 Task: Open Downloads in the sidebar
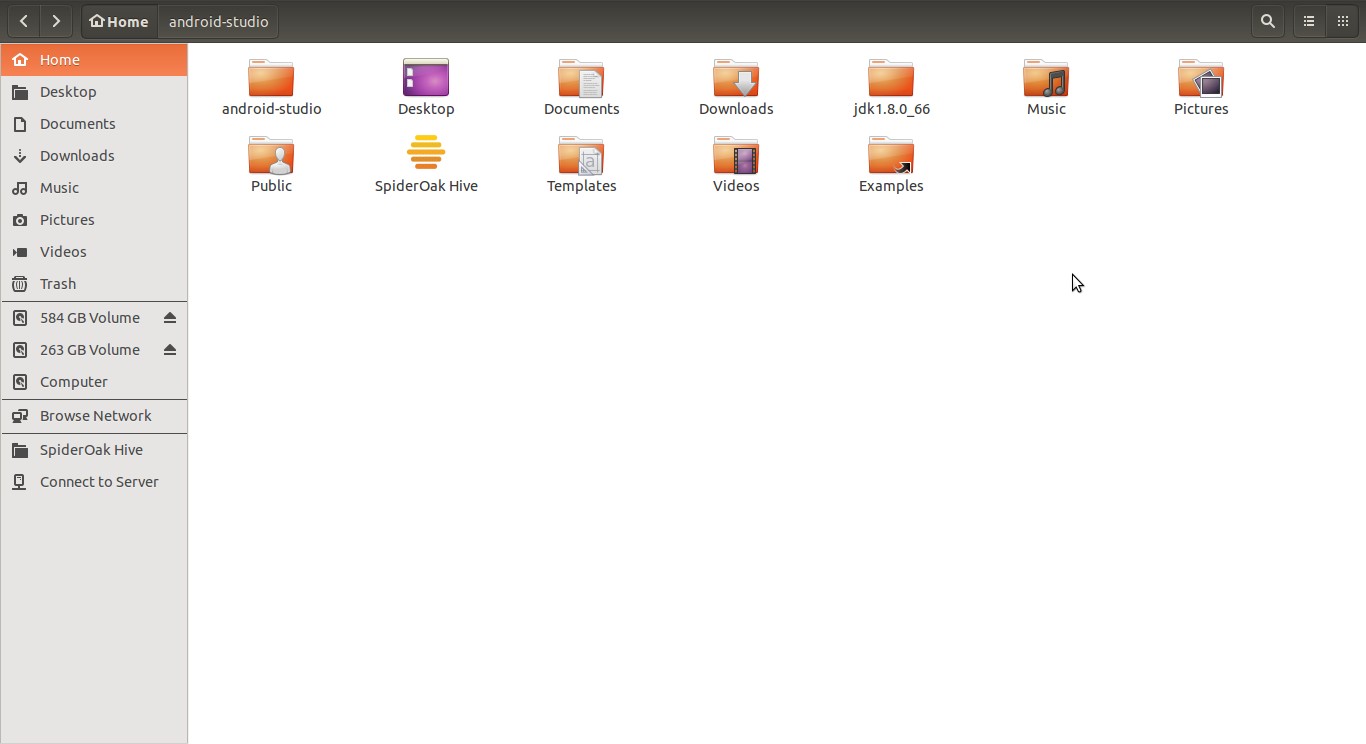pos(94,156)
